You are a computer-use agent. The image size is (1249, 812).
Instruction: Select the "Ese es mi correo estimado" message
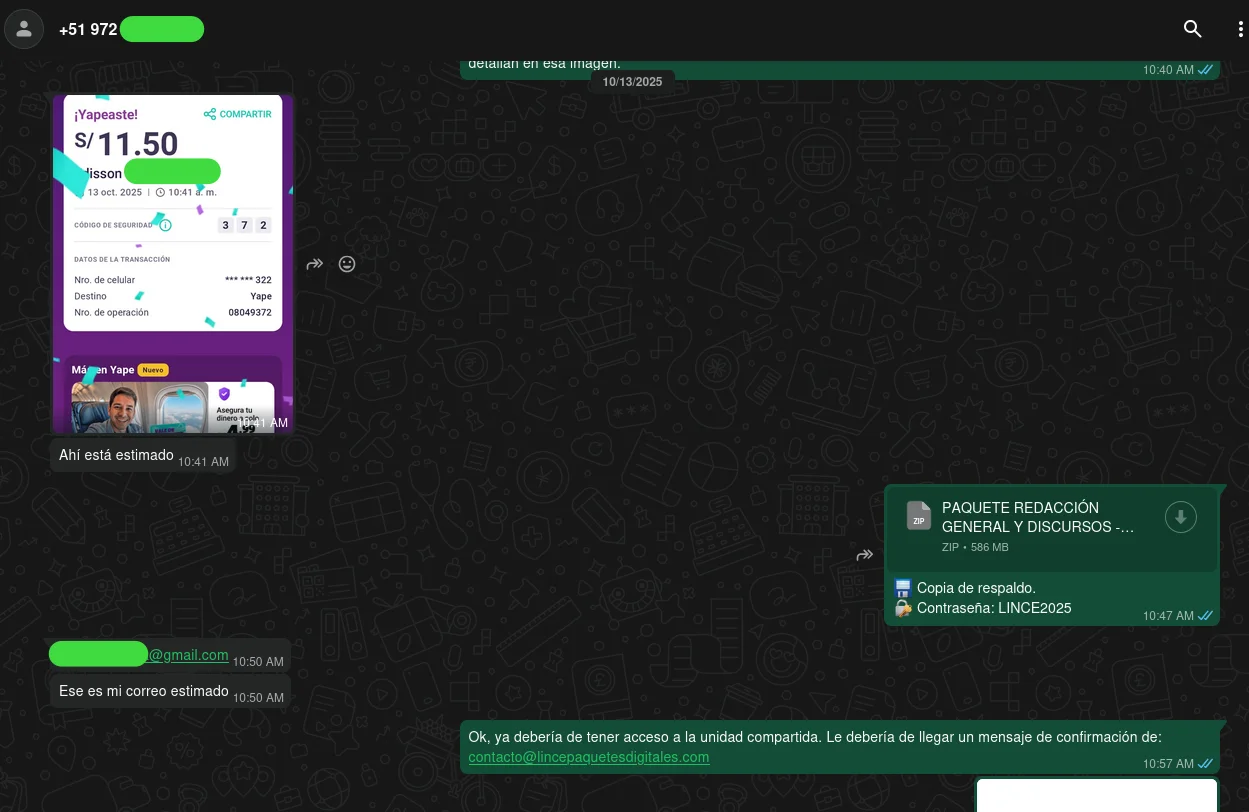tap(143, 691)
